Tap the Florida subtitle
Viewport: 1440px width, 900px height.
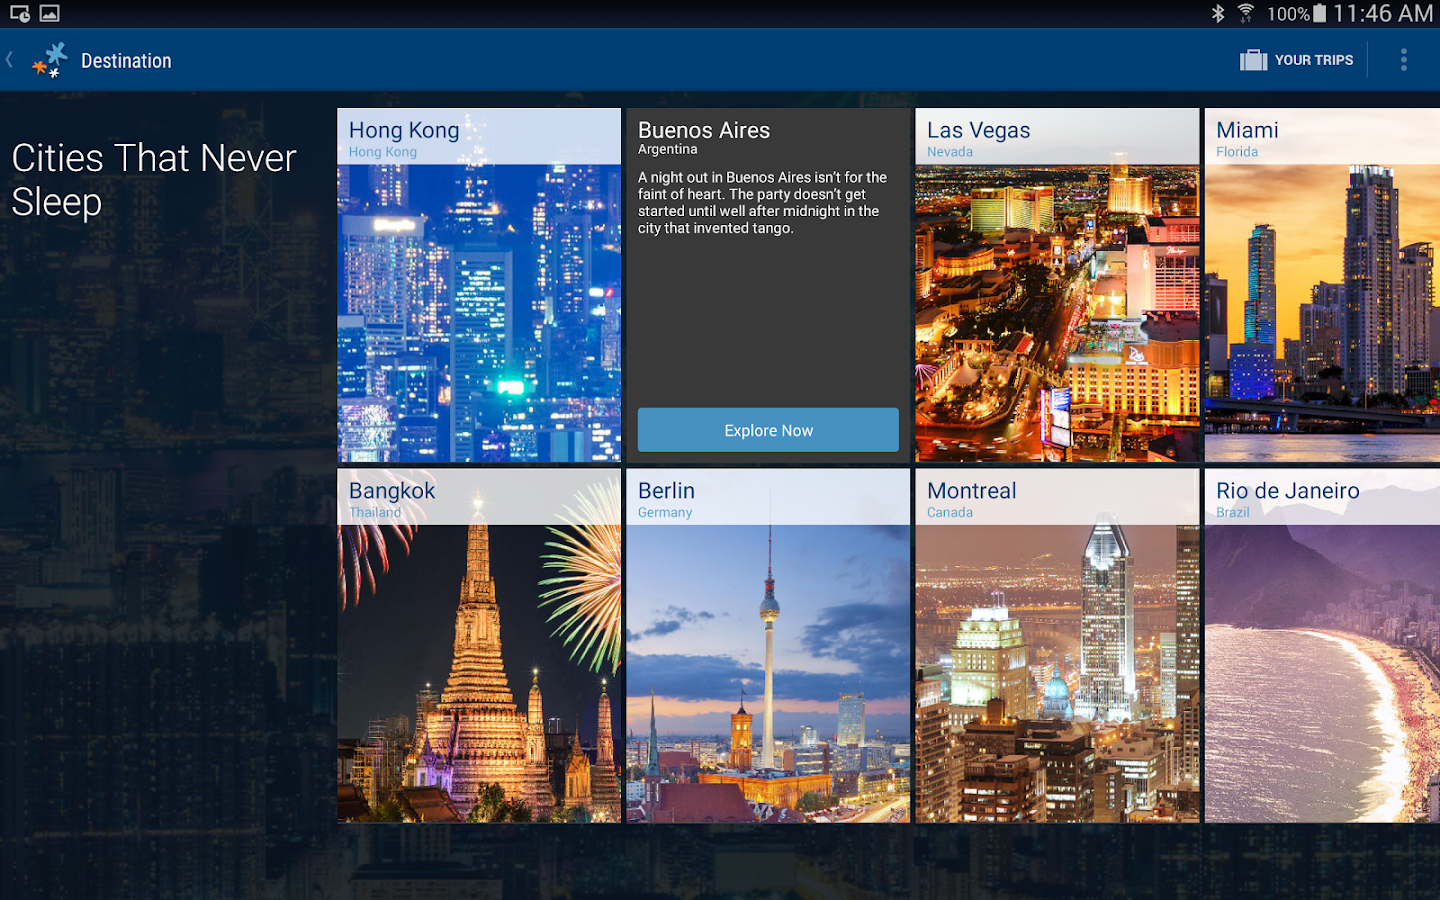(x=1237, y=152)
